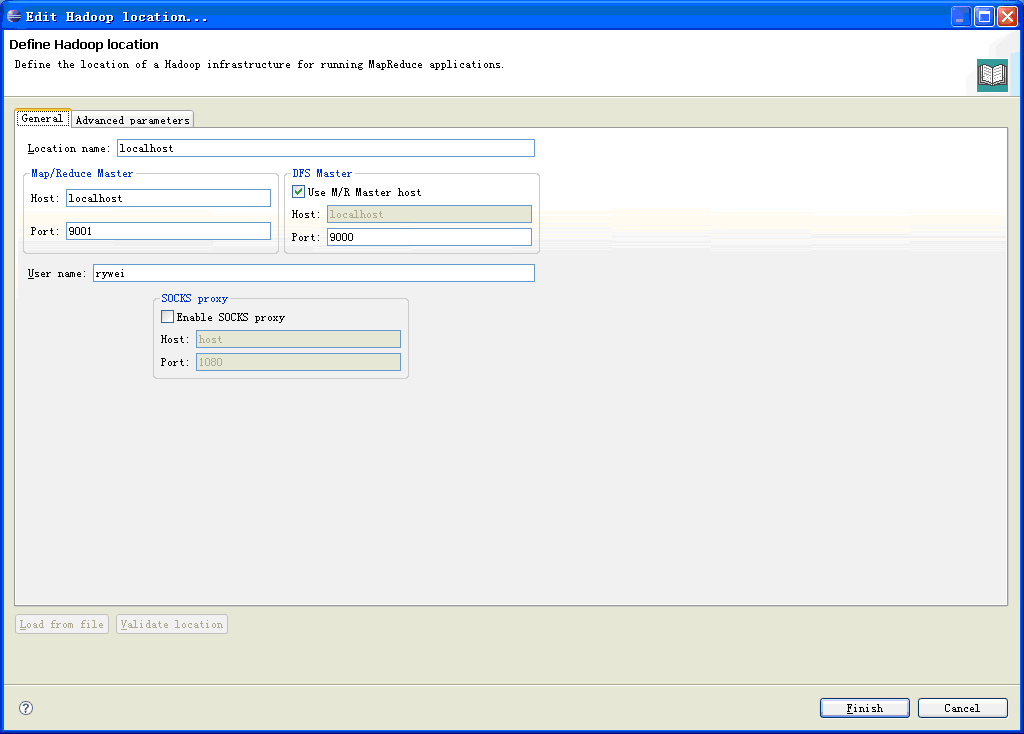This screenshot has width=1024, height=734.
Task: Click the book icon near the dialog header
Action: (991, 74)
